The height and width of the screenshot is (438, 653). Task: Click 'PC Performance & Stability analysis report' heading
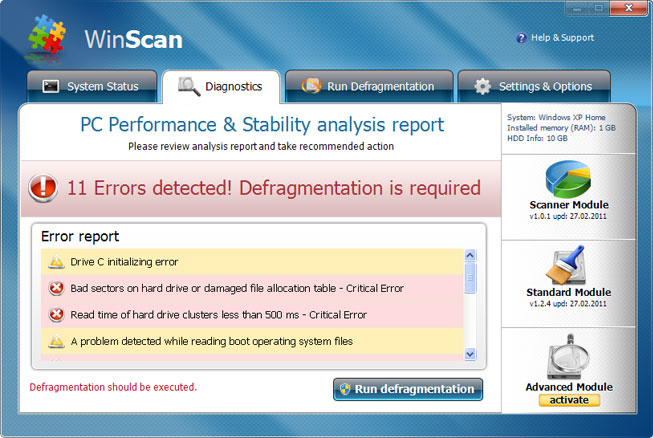coord(262,124)
